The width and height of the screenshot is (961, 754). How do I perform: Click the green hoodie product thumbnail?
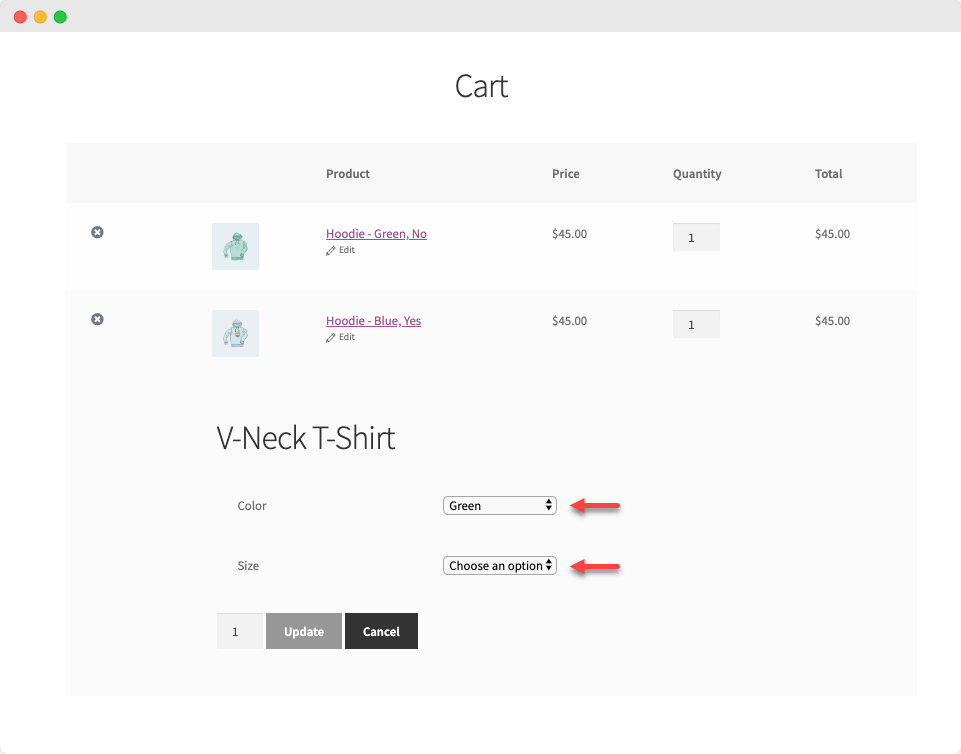pos(235,246)
